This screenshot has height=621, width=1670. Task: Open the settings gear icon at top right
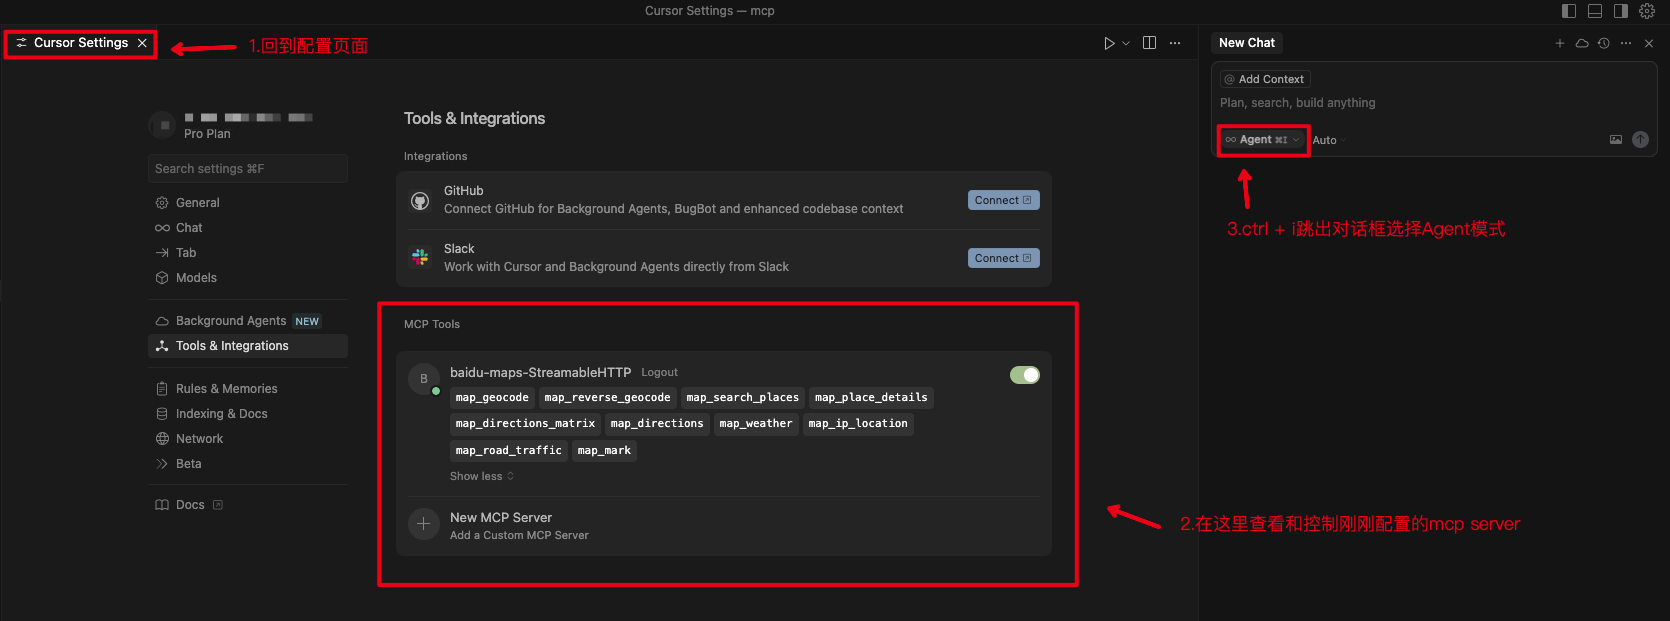[1647, 11]
